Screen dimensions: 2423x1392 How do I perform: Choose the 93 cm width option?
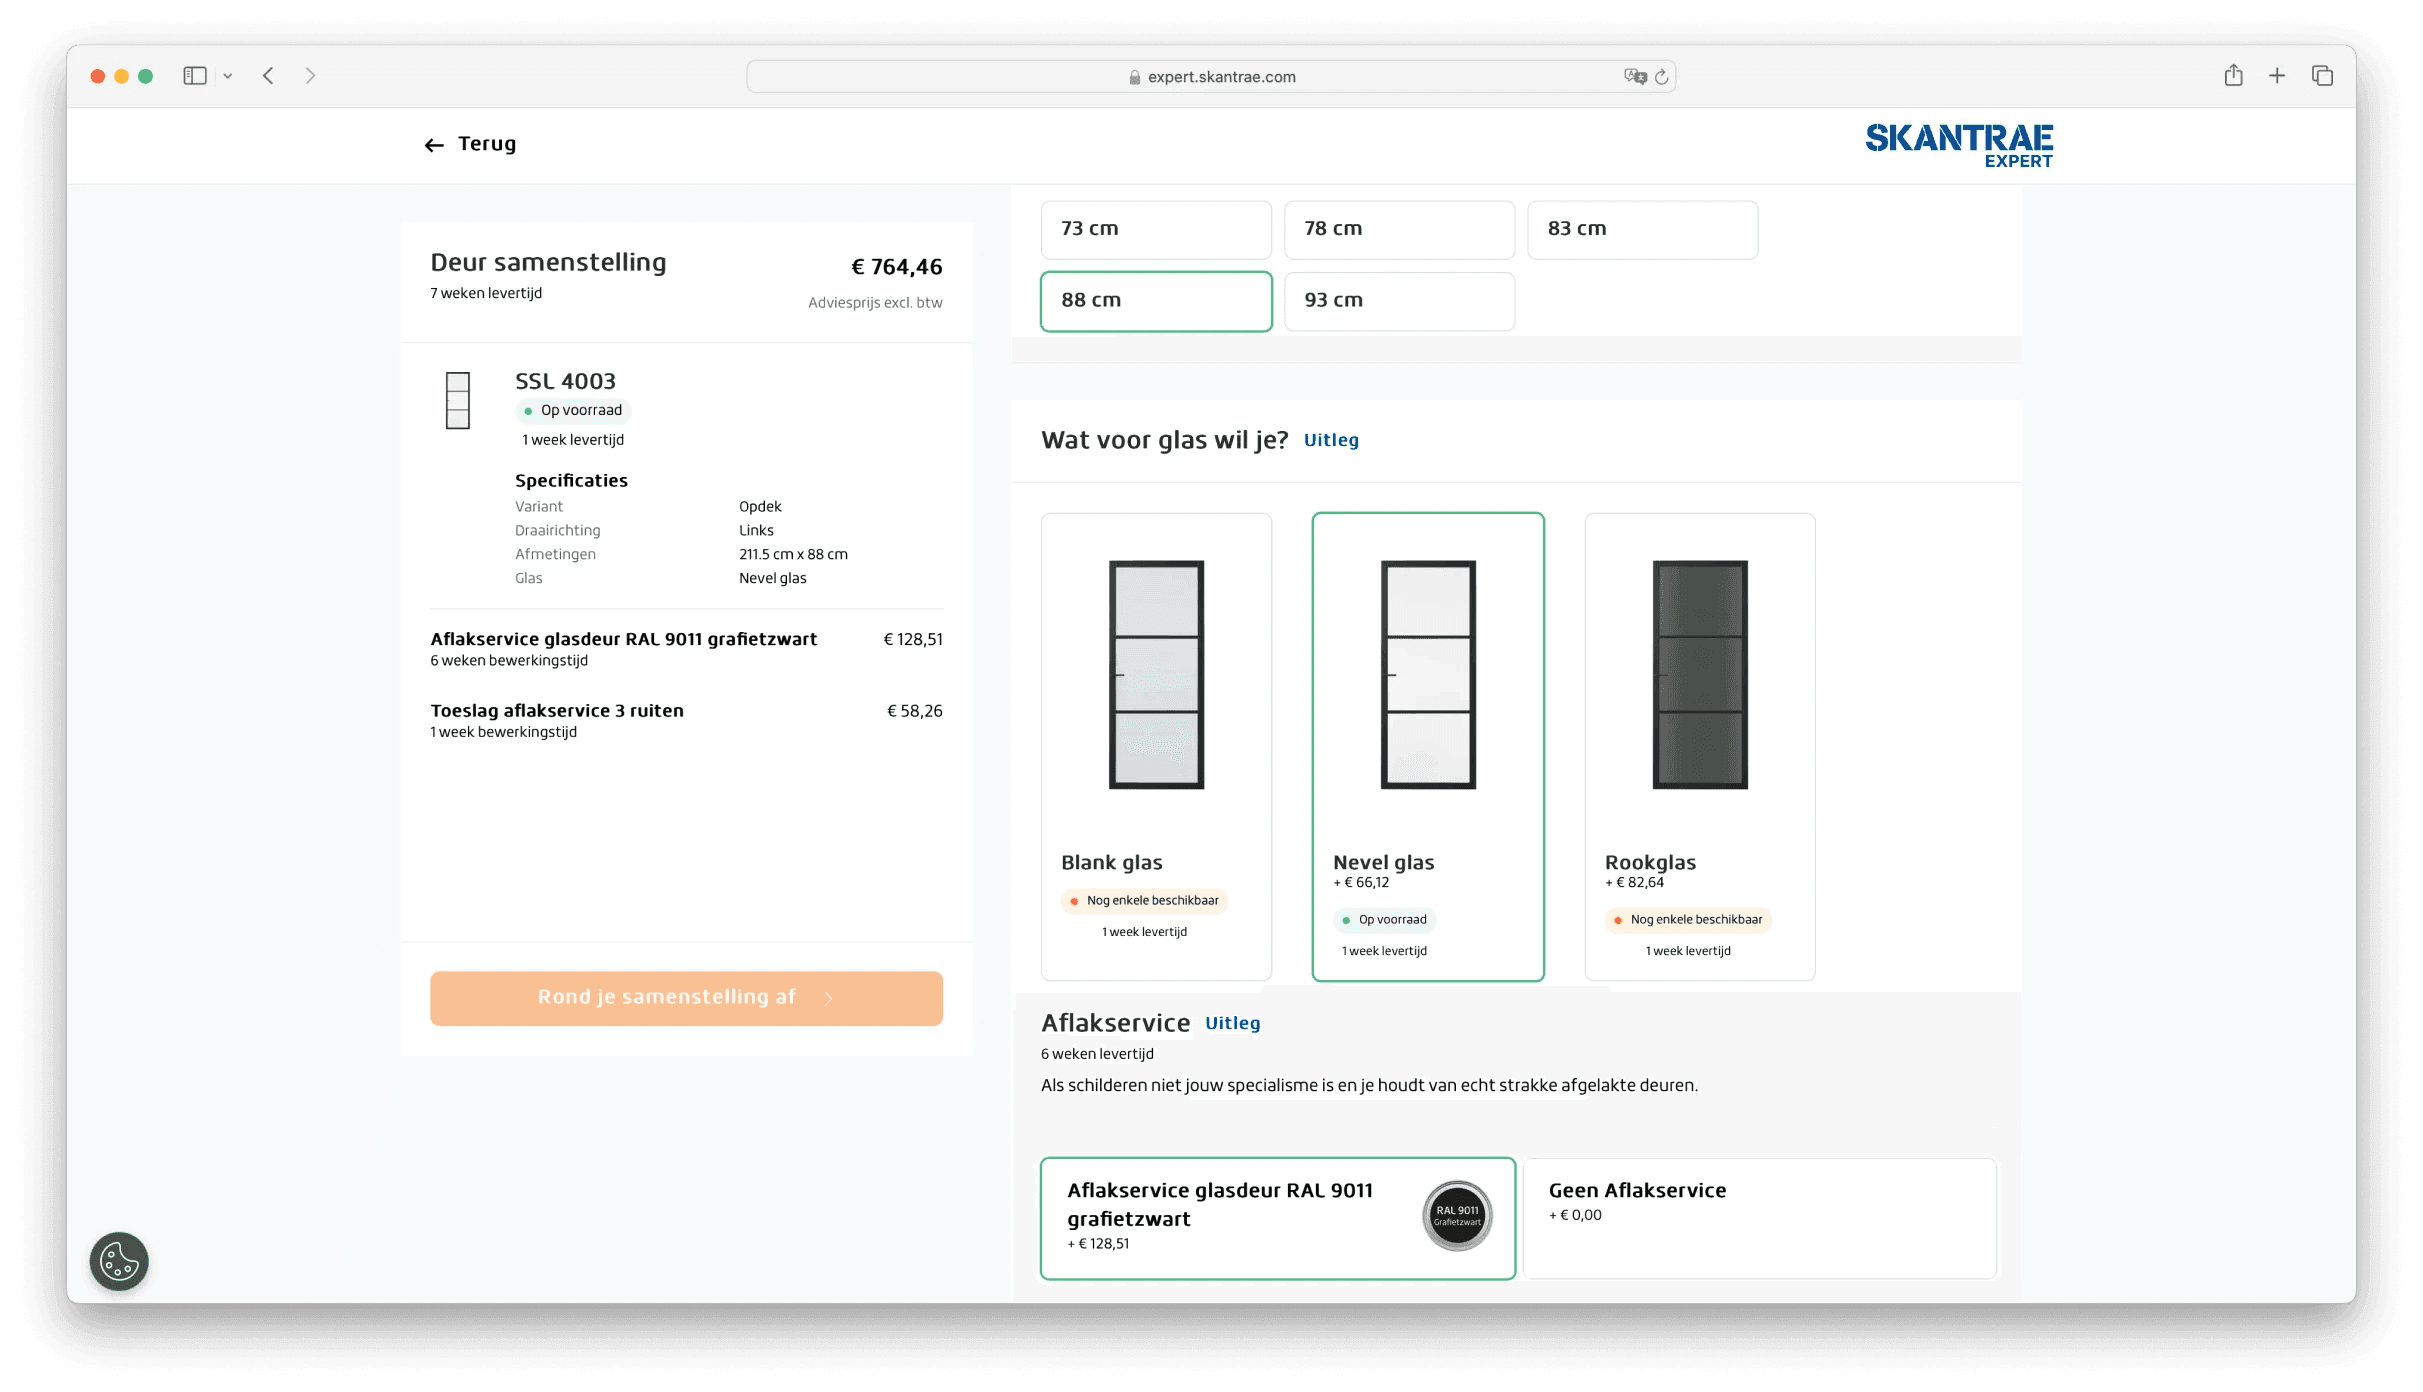(x=1398, y=300)
